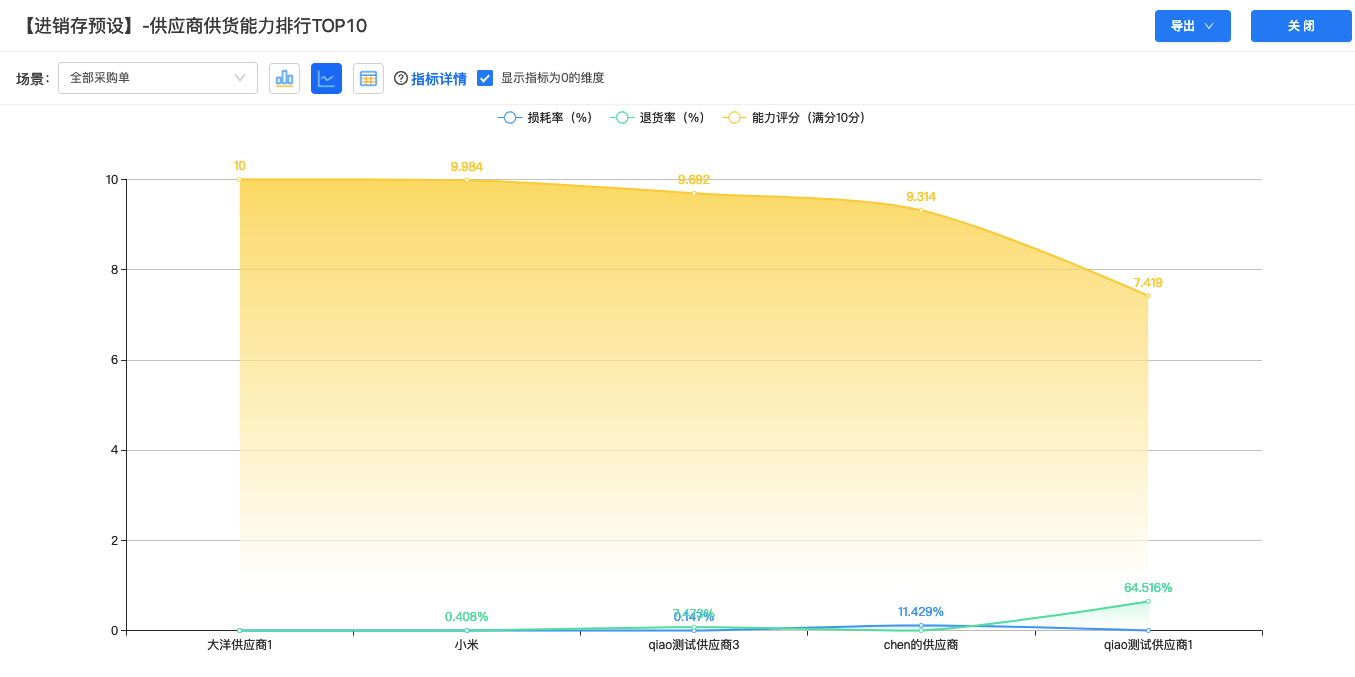Screen dimensions: 1355x677
Task: Click the 关闭 close button
Action: tap(1301, 26)
